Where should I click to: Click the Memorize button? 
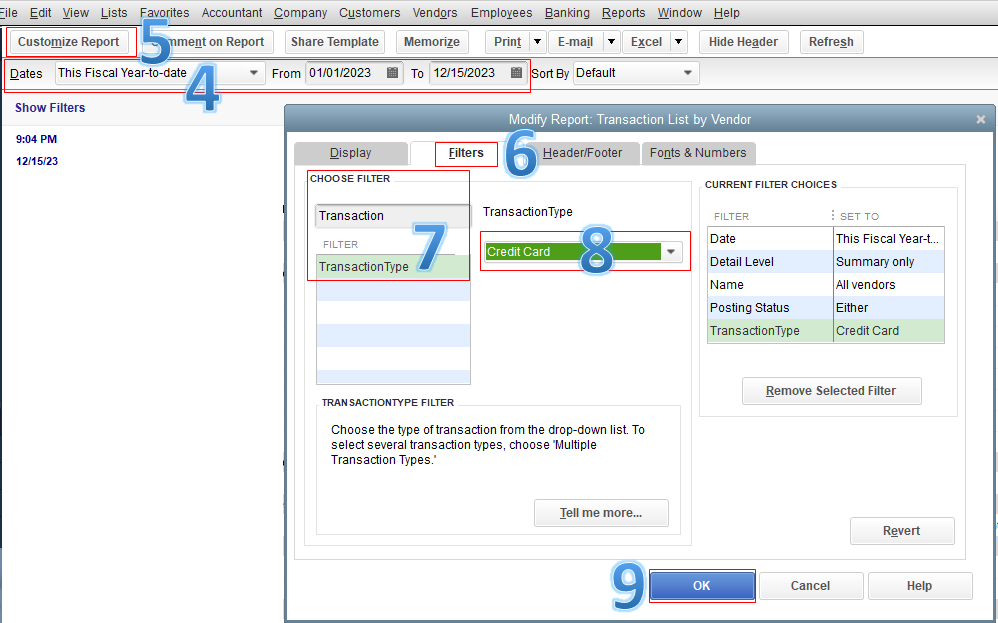click(432, 42)
